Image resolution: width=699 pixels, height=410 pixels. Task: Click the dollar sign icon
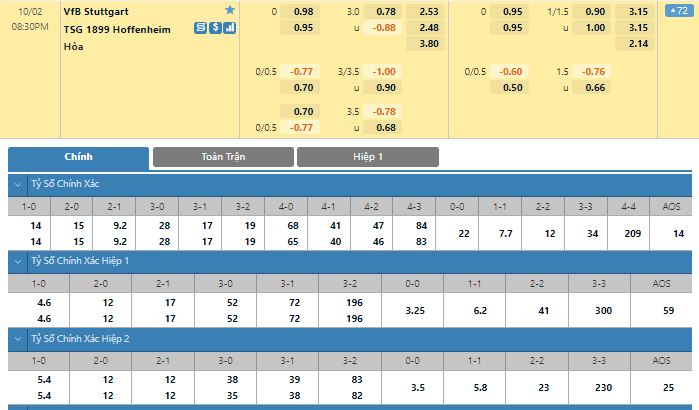tap(215, 29)
